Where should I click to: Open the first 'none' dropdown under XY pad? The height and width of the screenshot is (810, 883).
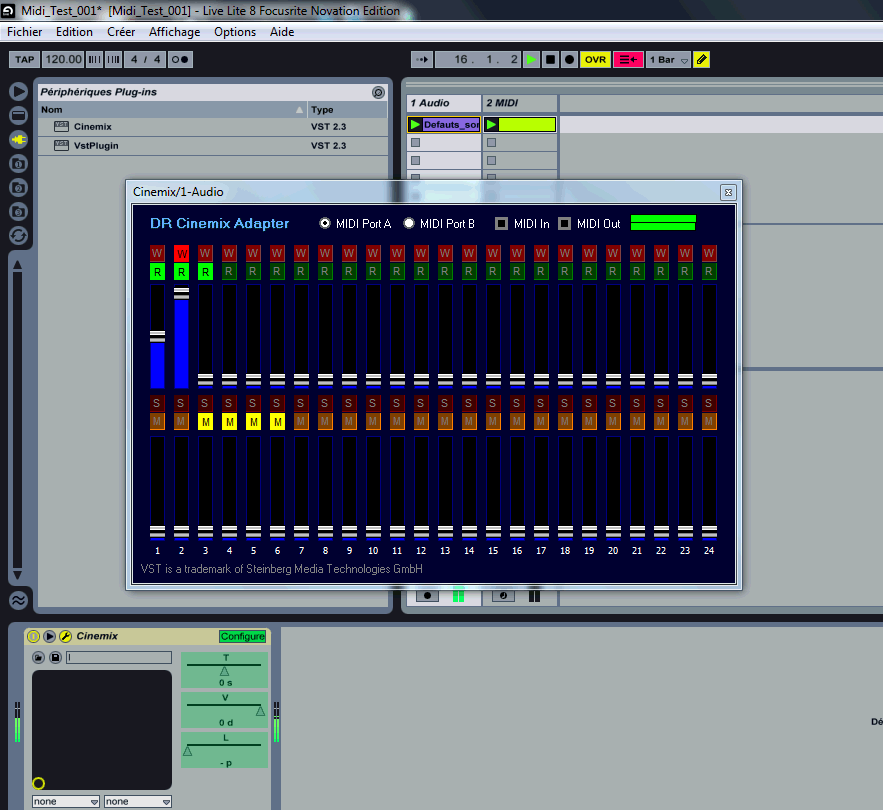point(66,801)
